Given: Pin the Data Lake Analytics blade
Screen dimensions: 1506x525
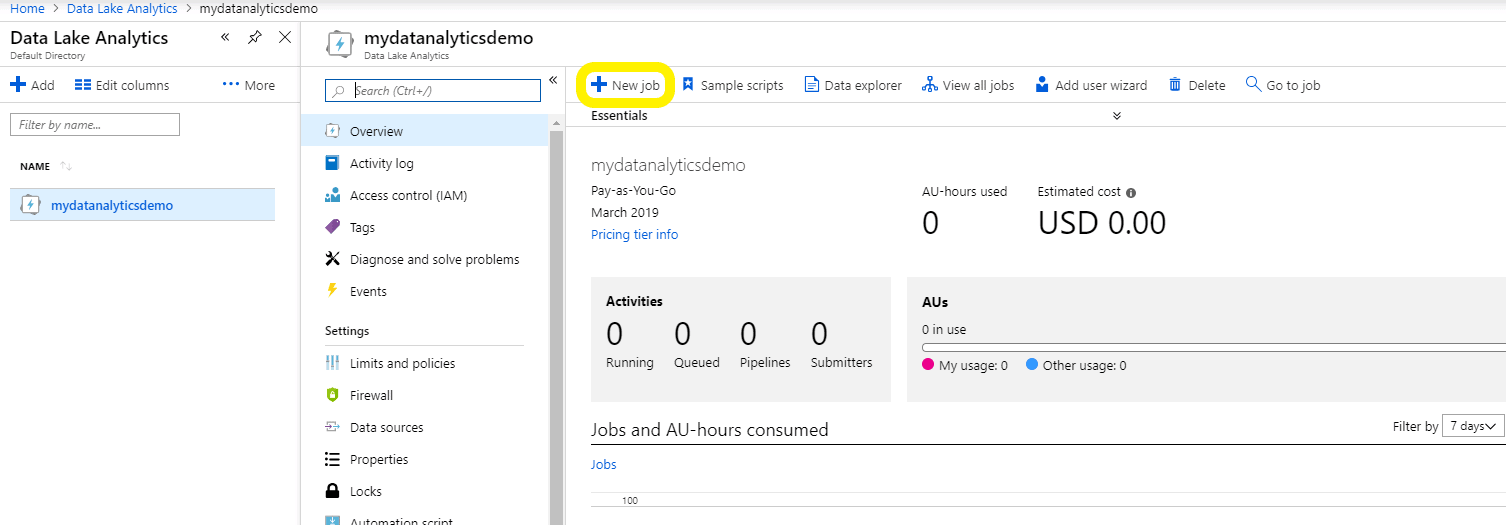Looking at the screenshot, I should [255, 37].
